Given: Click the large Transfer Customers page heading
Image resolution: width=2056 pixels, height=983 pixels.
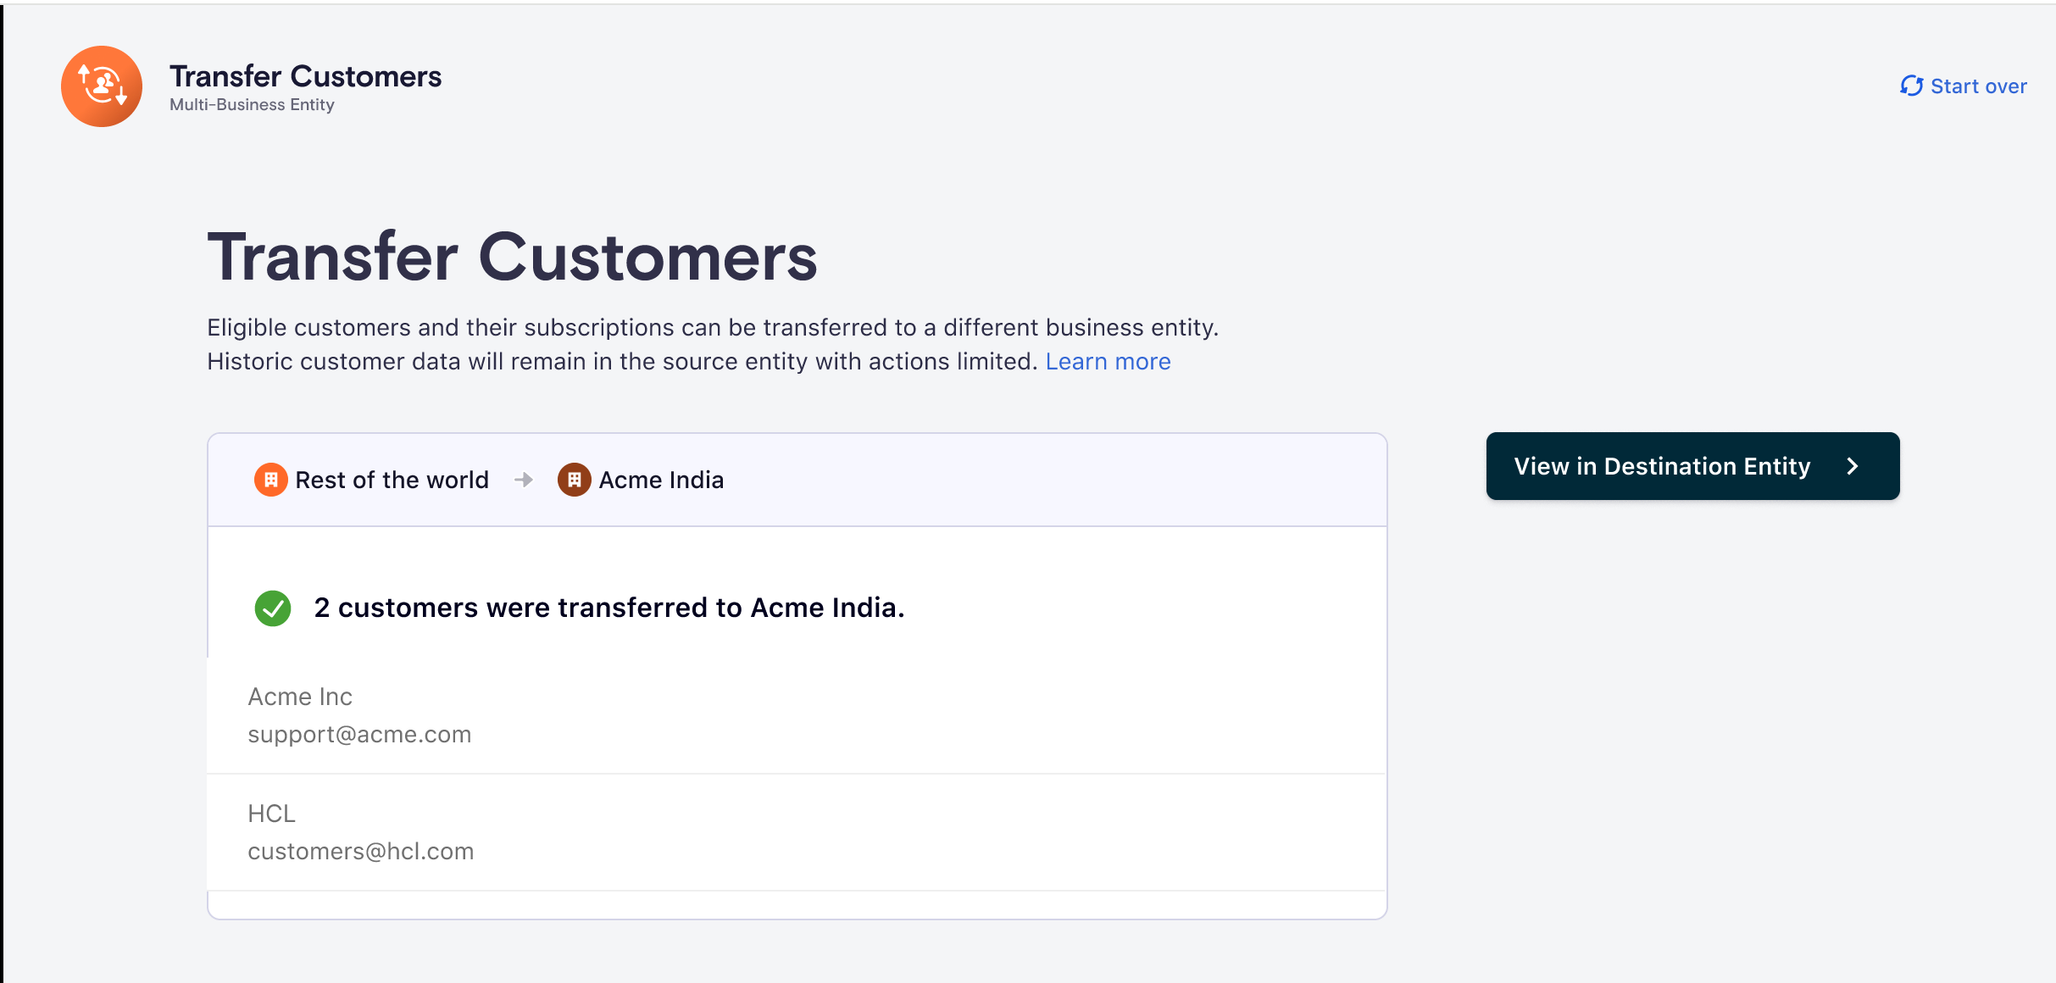Looking at the screenshot, I should click(x=512, y=257).
